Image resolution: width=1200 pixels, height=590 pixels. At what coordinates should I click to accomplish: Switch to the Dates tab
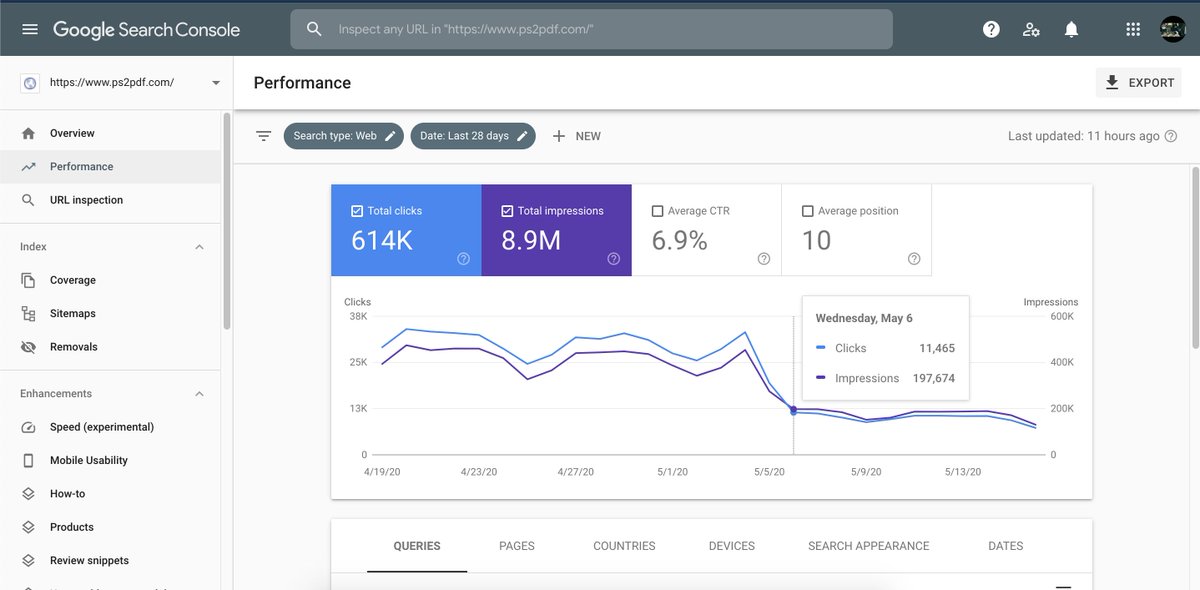pos(1006,546)
